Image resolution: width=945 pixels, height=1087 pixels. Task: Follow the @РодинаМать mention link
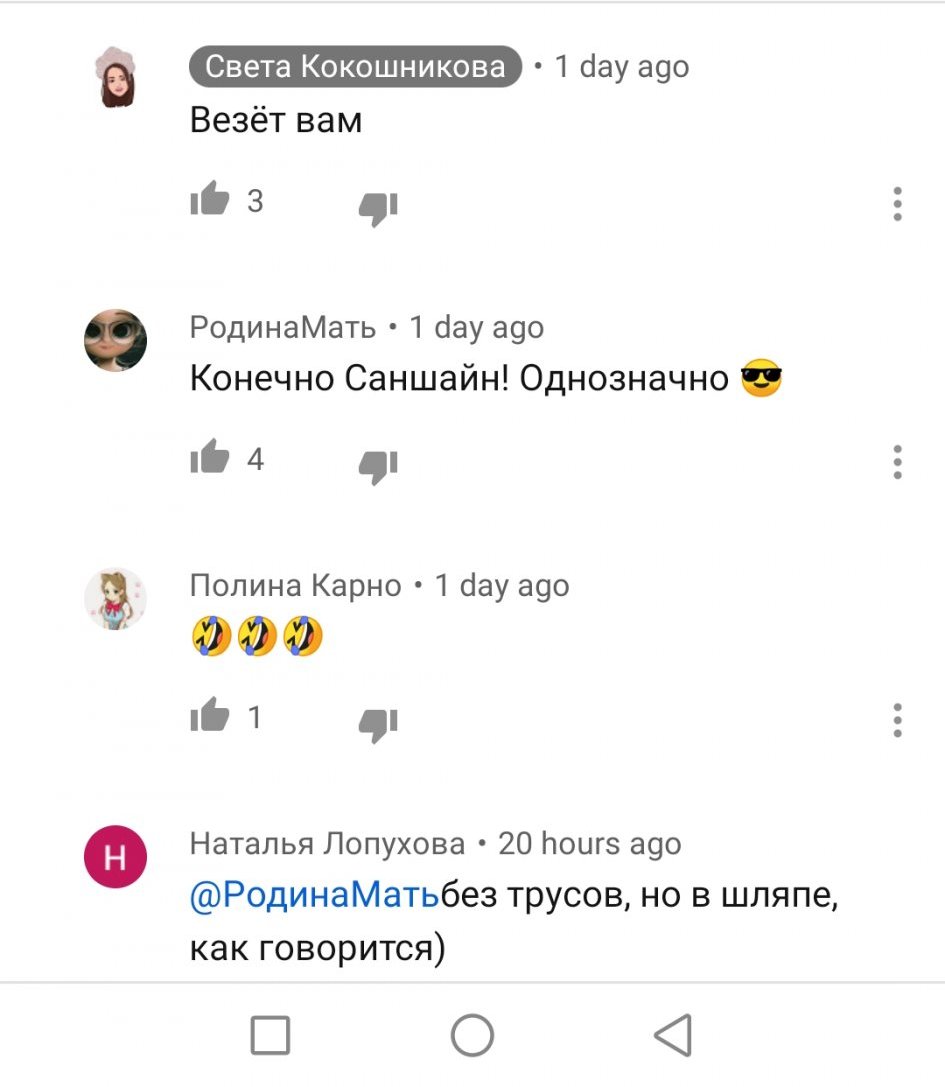pos(315,895)
